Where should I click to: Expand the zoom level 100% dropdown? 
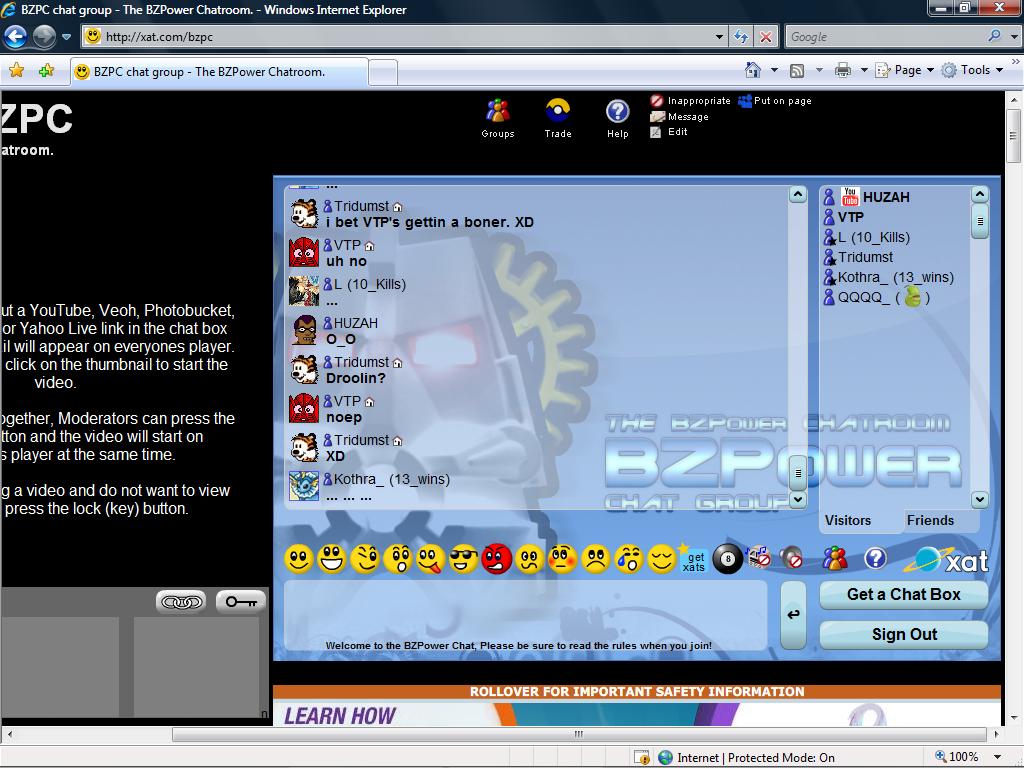point(997,758)
